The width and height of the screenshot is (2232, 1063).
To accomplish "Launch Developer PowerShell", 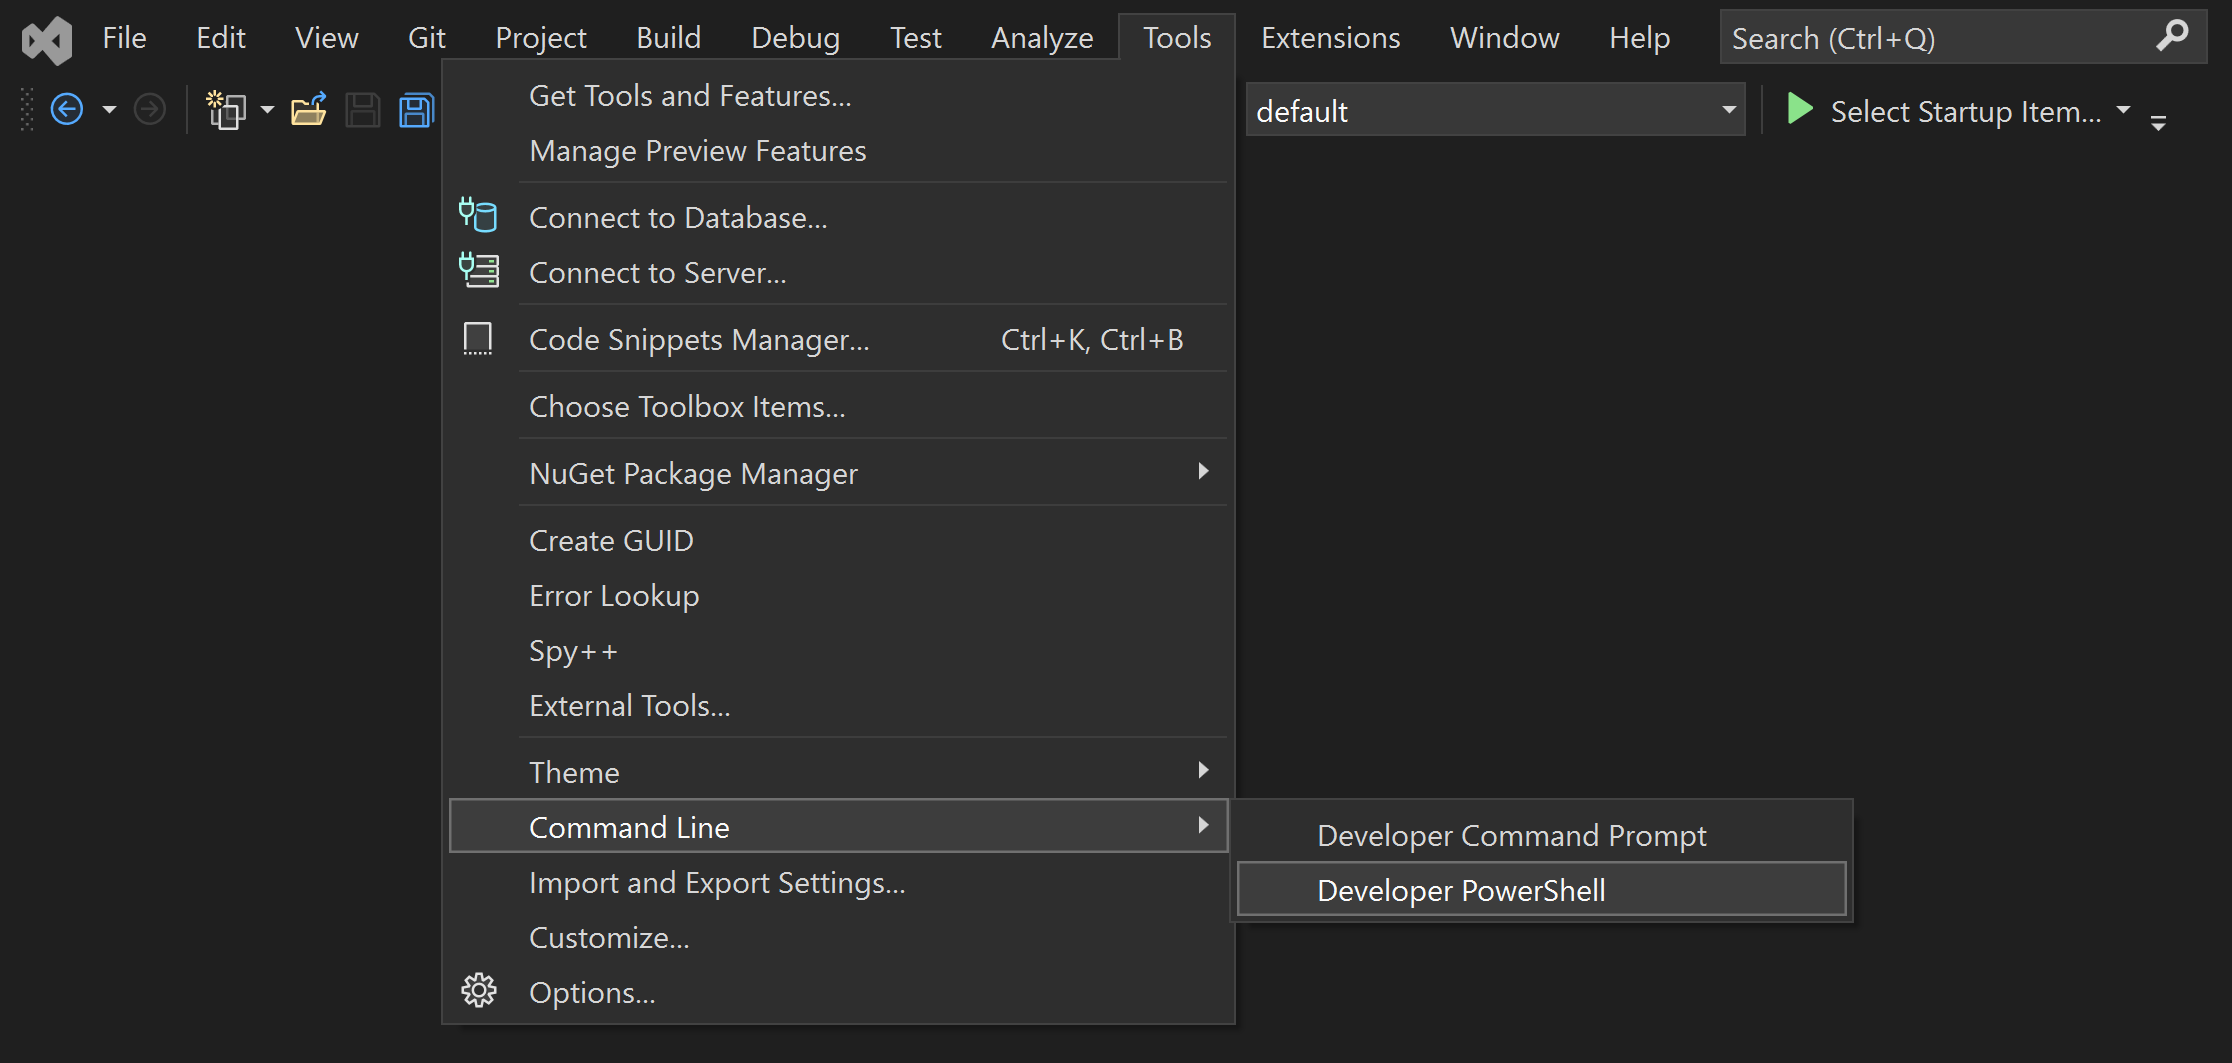I will (1460, 889).
